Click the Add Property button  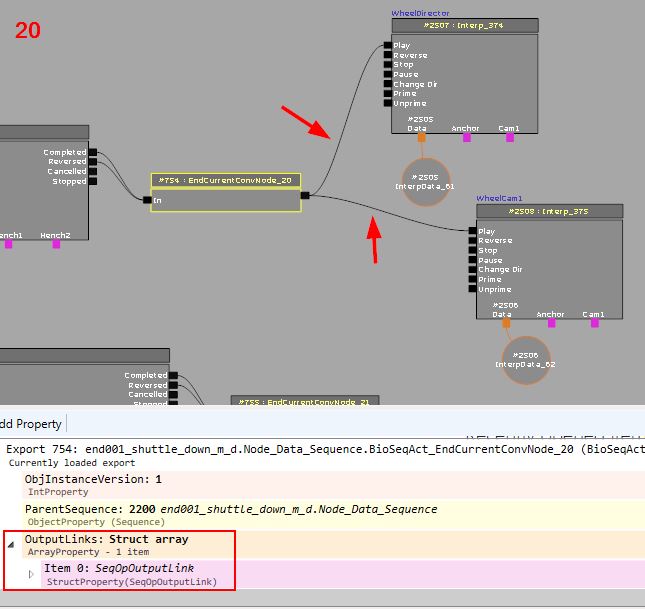tap(30, 424)
